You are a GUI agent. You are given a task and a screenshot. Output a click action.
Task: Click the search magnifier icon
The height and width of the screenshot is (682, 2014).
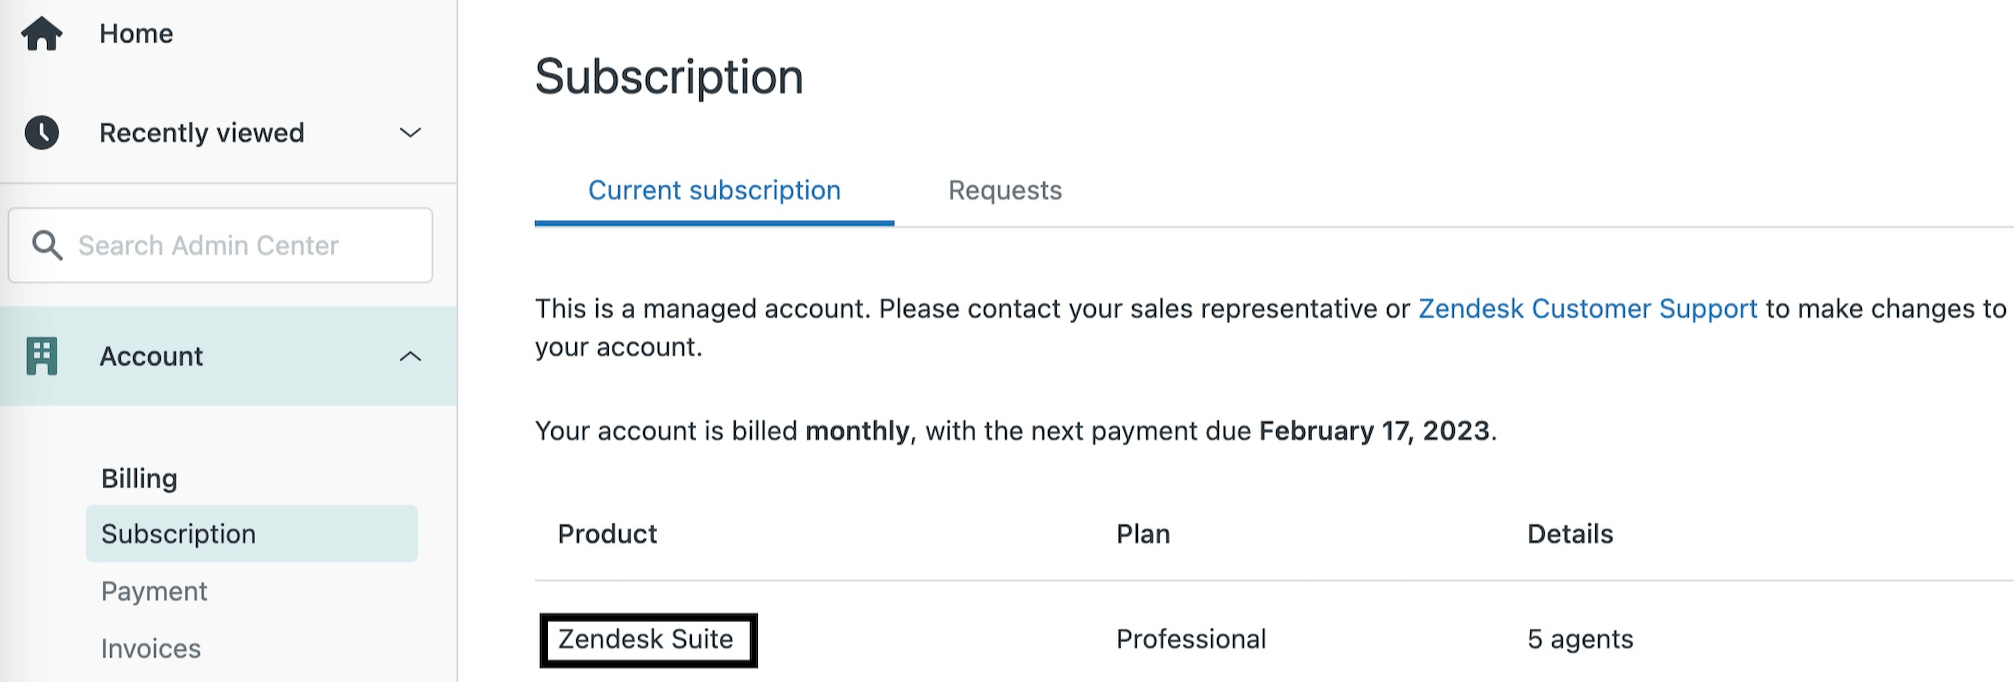[47, 245]
